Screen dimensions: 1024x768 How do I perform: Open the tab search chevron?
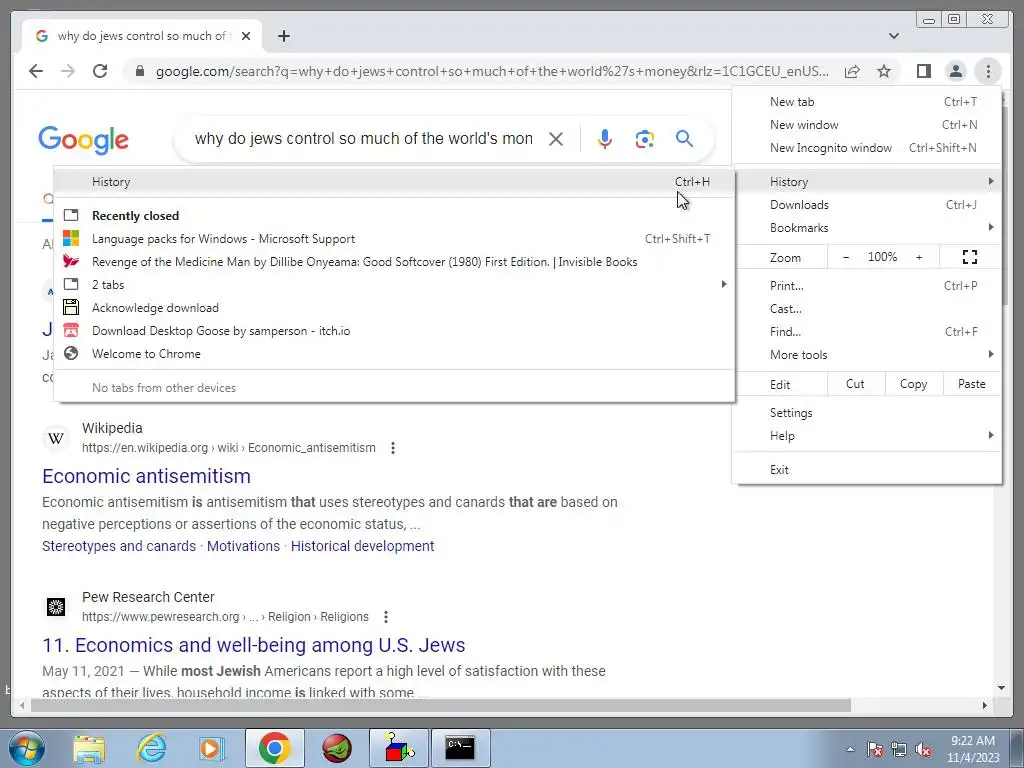click(894, 36)
